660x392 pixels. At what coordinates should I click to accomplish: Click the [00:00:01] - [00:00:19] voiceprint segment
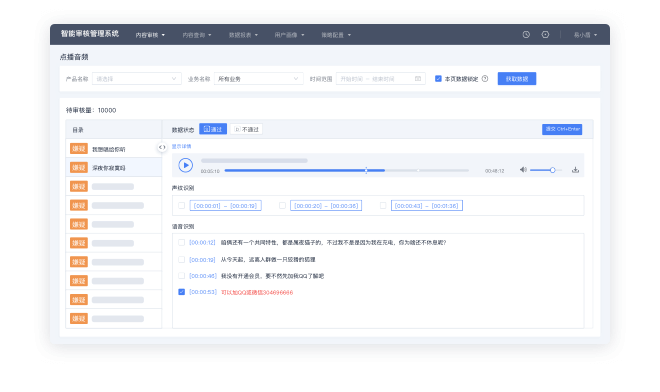226,205
